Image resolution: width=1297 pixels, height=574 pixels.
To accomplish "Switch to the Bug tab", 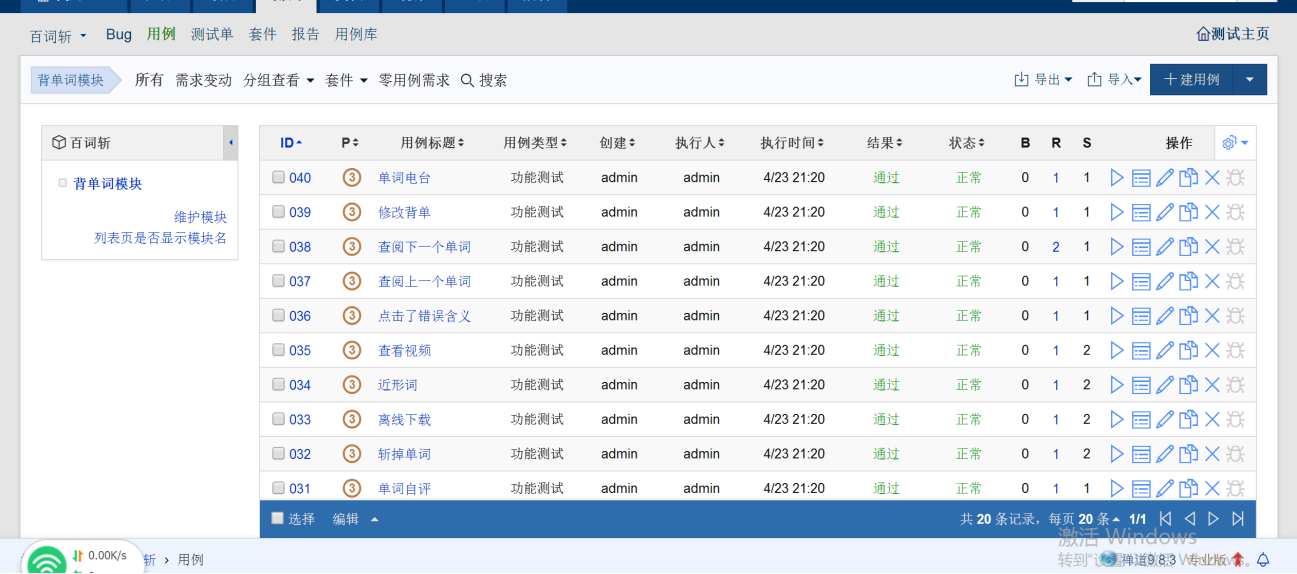I will point(119,34).
